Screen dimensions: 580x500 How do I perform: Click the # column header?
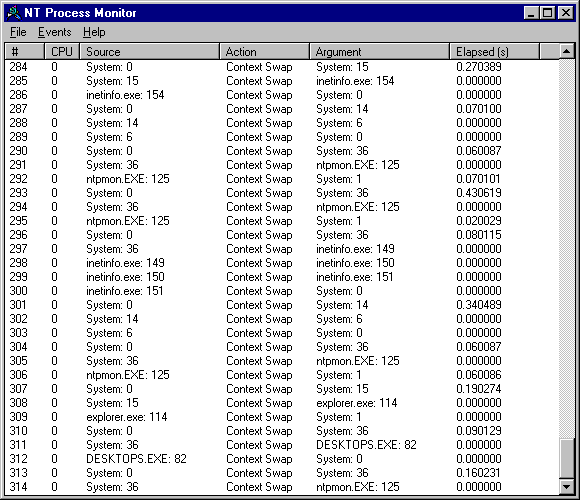25,51
